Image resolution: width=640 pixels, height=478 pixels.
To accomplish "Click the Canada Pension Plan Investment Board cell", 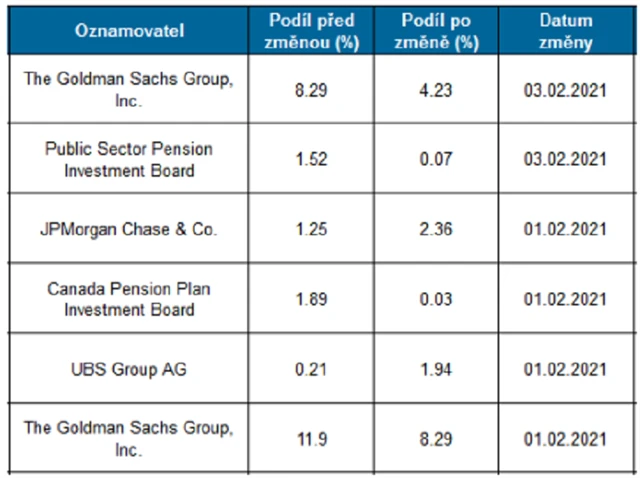I will click(130, 299).
